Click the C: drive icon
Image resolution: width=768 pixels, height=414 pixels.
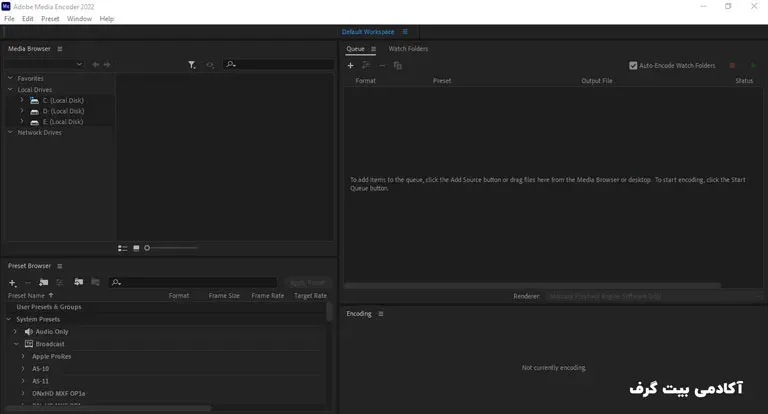click(34, 100)
